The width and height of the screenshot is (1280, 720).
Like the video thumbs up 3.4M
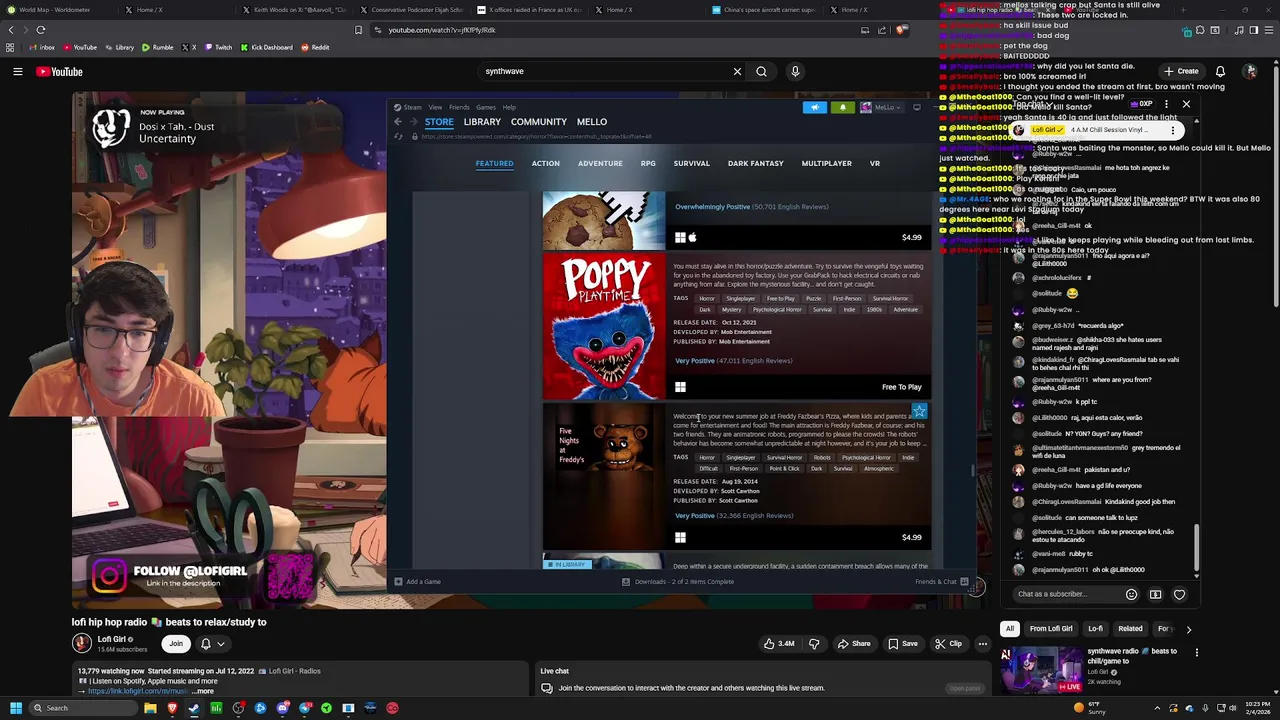point(778,644)
